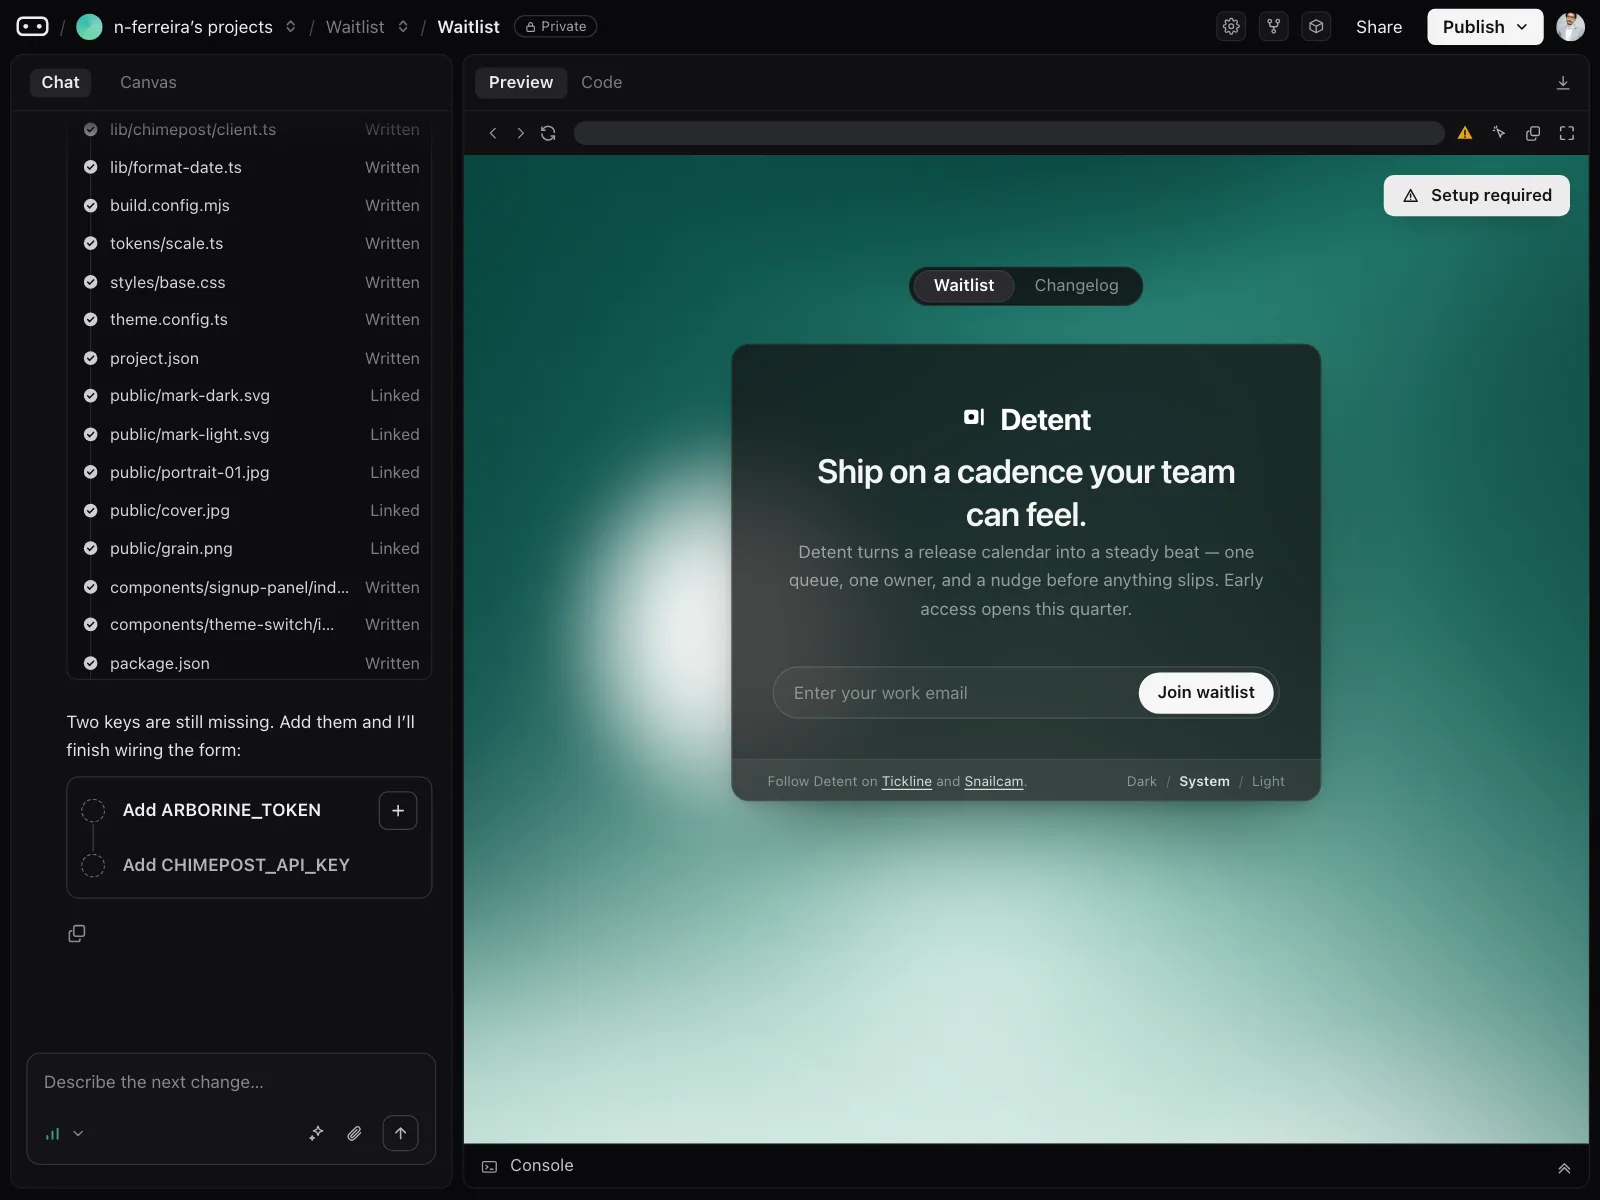1600x1200 pixels.
Task: Attach a file with the paperclip icon
Action: pyautogui.click(x=354, y=1133)
